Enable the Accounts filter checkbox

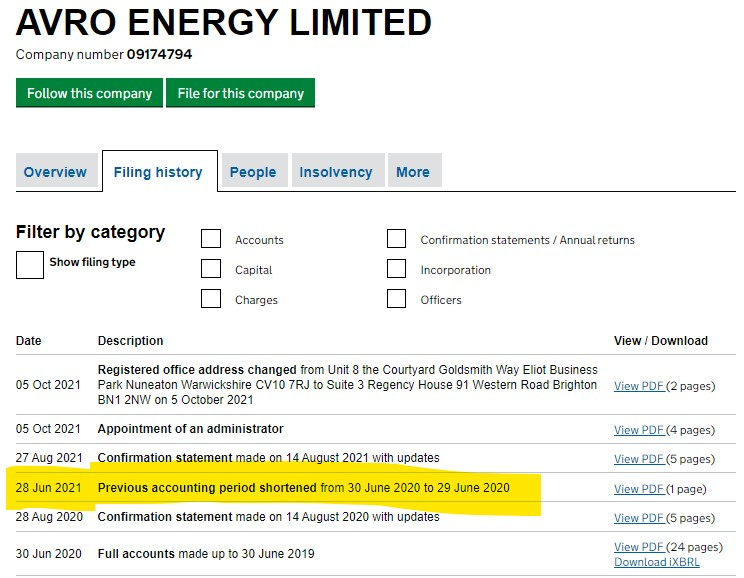211,239
